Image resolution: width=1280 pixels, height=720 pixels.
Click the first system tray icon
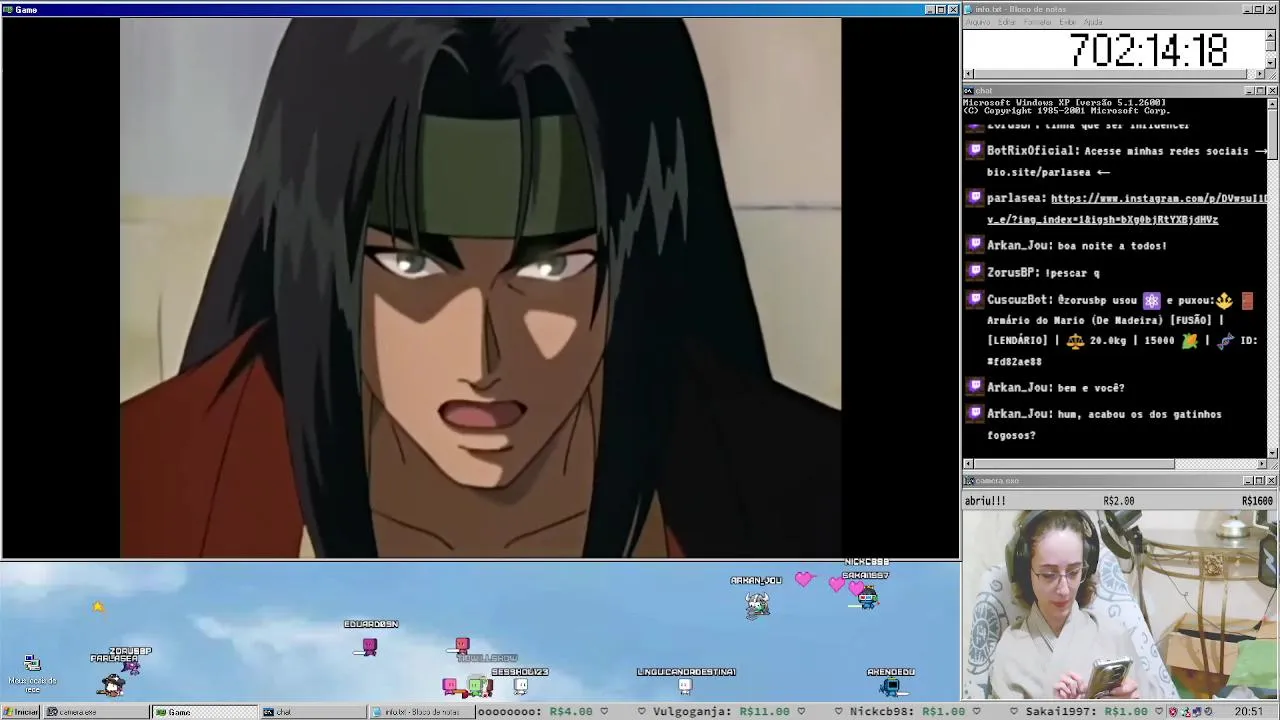(1174, 712)
